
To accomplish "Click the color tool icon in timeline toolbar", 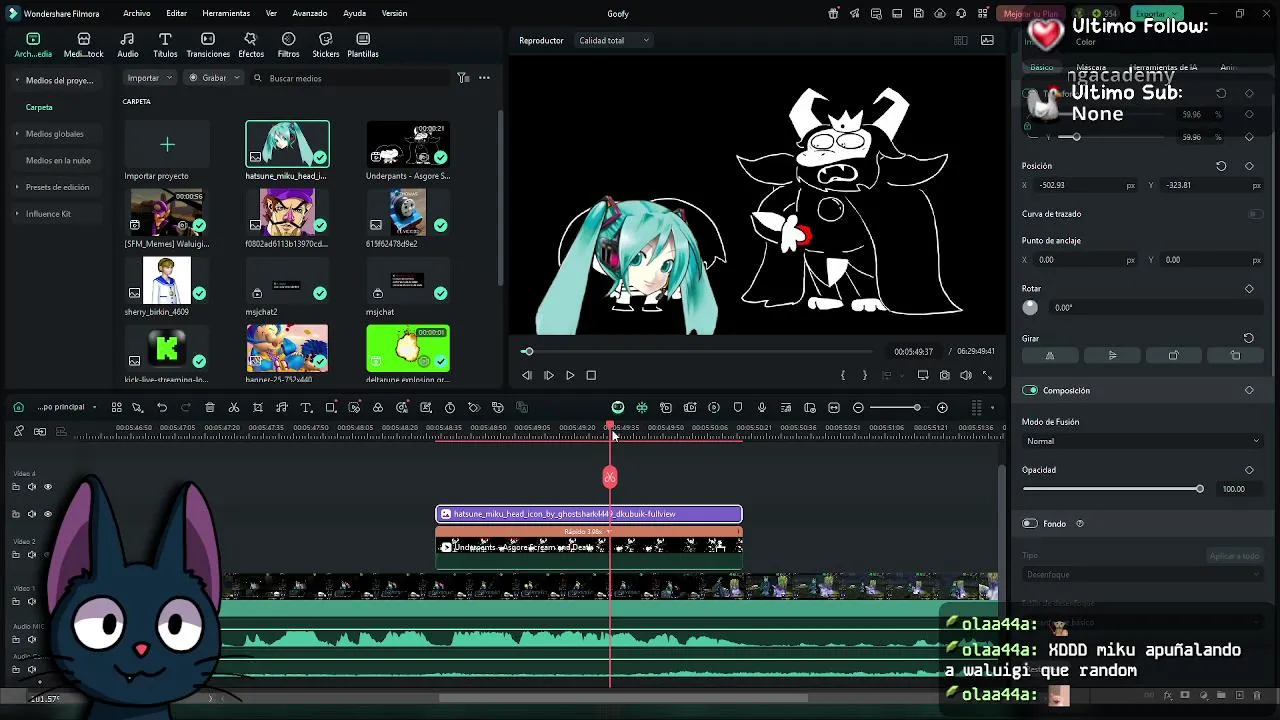I will (378, 407).
